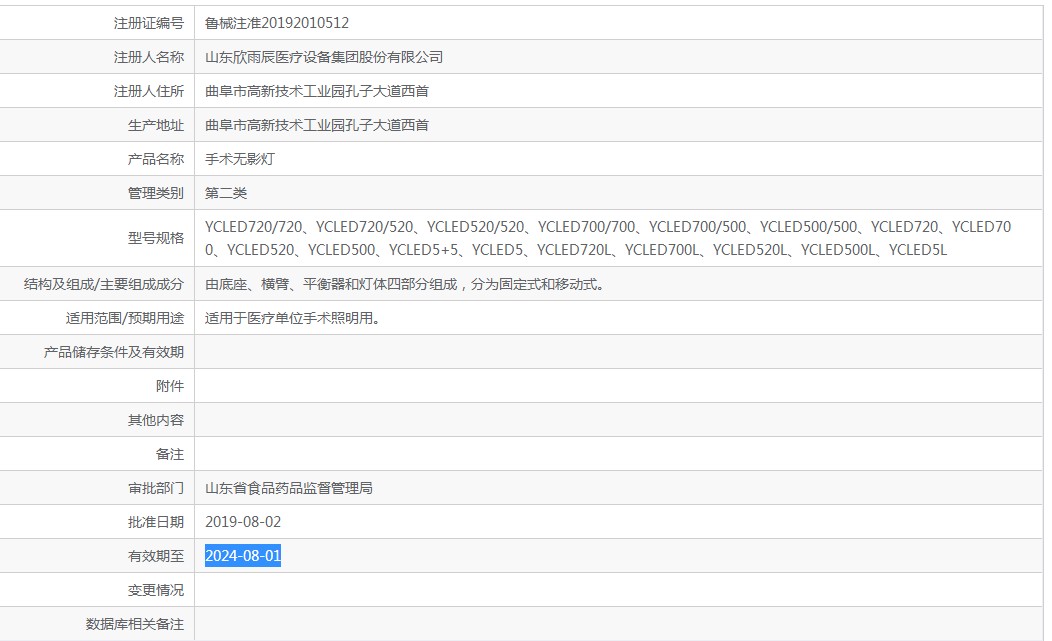
Task: Click the label 有效期至
Action: 156,556
